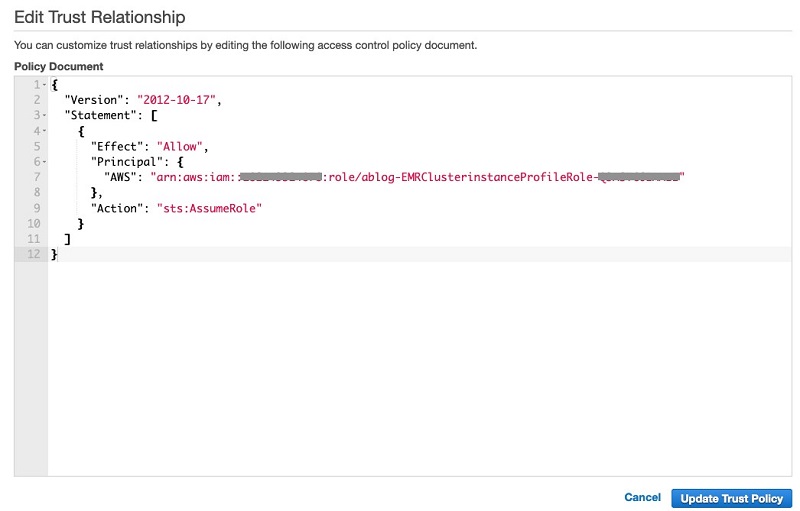Viewport: 800px width, 511px height.
Task: Click the "Principal" key text
Action: coord(127,162)
